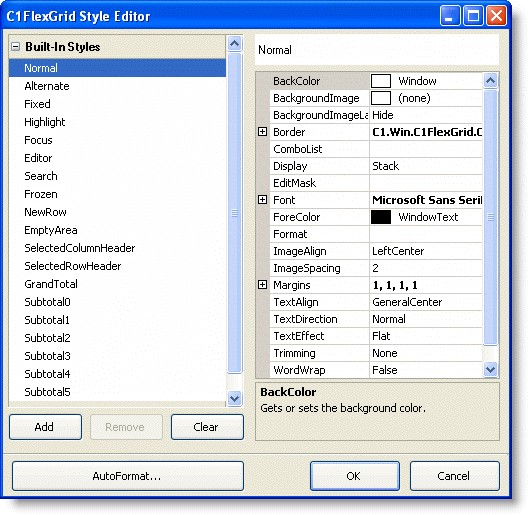The width and height of the screenshot is (528, 515).
Task: Select the Editor style
Action: coord(117,158)
